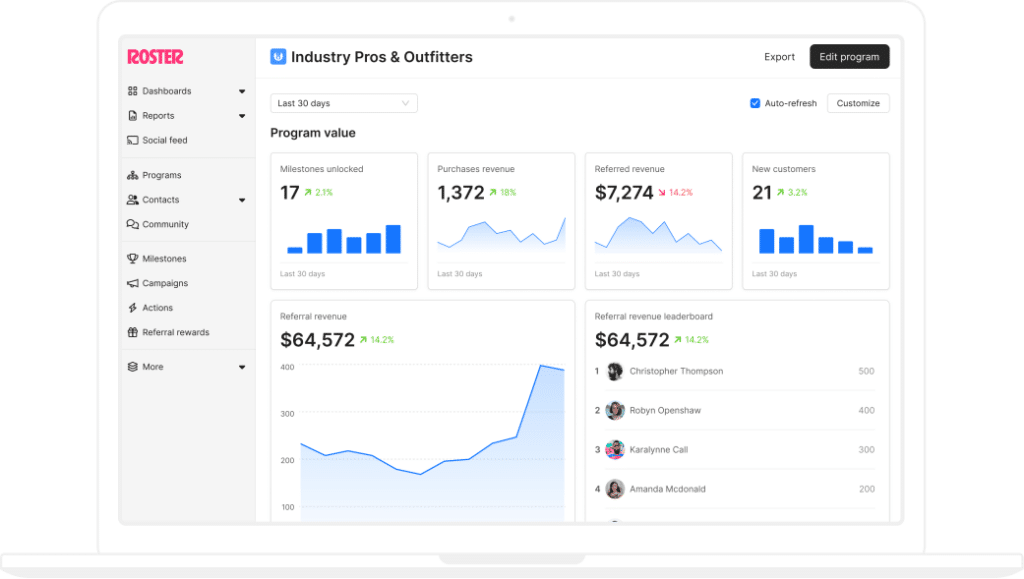Click the Contacts people icon
This screenshot has height=579, width=1024.
pos(134,199)
